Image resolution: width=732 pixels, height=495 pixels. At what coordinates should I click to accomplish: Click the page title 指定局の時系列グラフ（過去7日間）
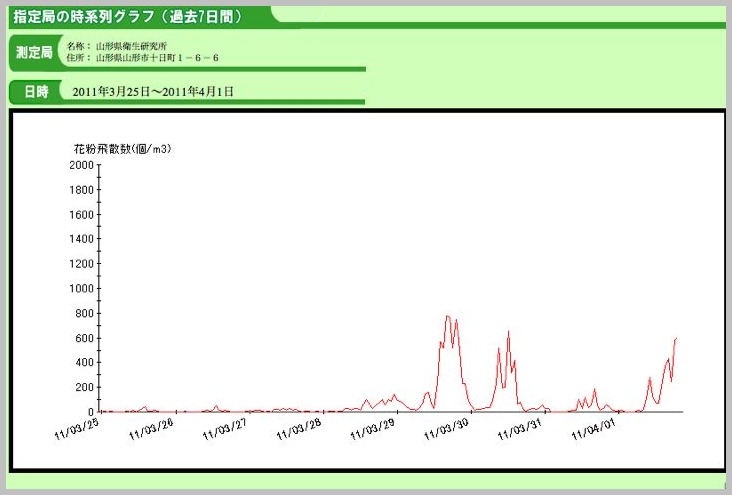[128, 17]
